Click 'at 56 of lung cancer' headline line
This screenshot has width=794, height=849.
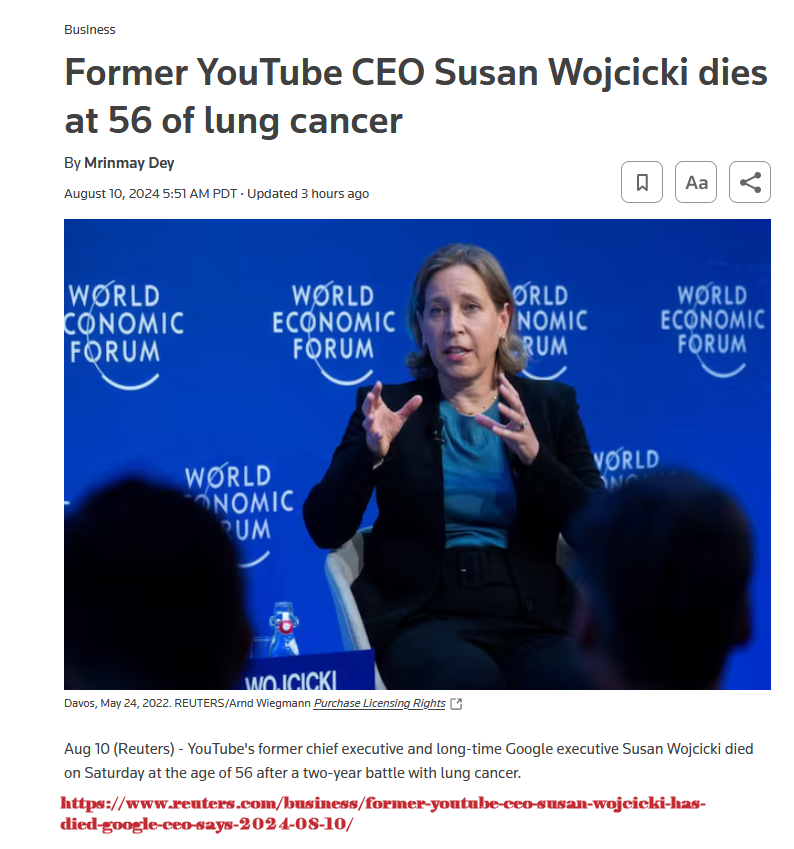click(233, 120)
